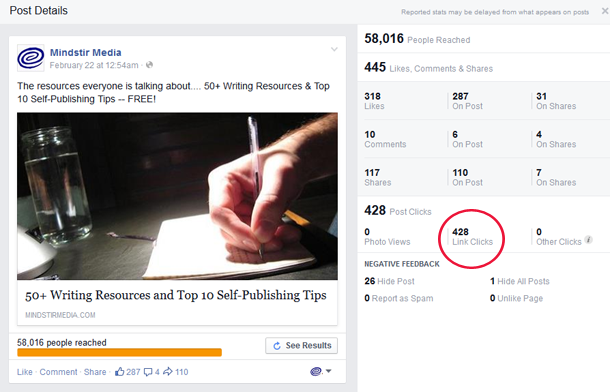The height and width of the screenshot is (392, 610).
Task: Click the Share link under post
Action: [95, 372]
